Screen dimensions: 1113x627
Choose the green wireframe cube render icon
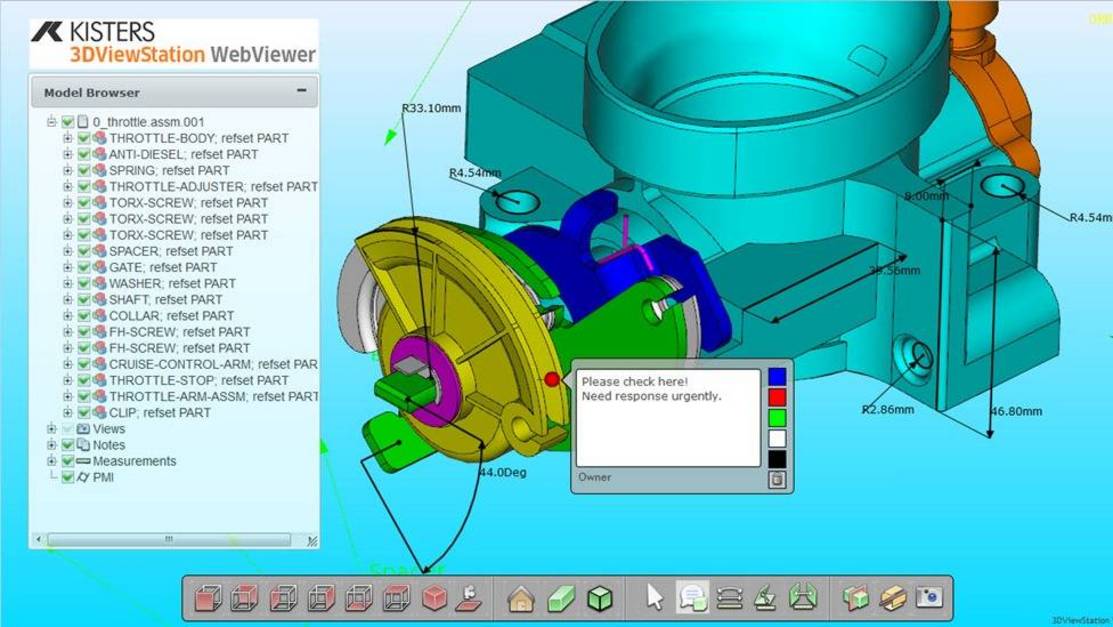pos(600,598)
